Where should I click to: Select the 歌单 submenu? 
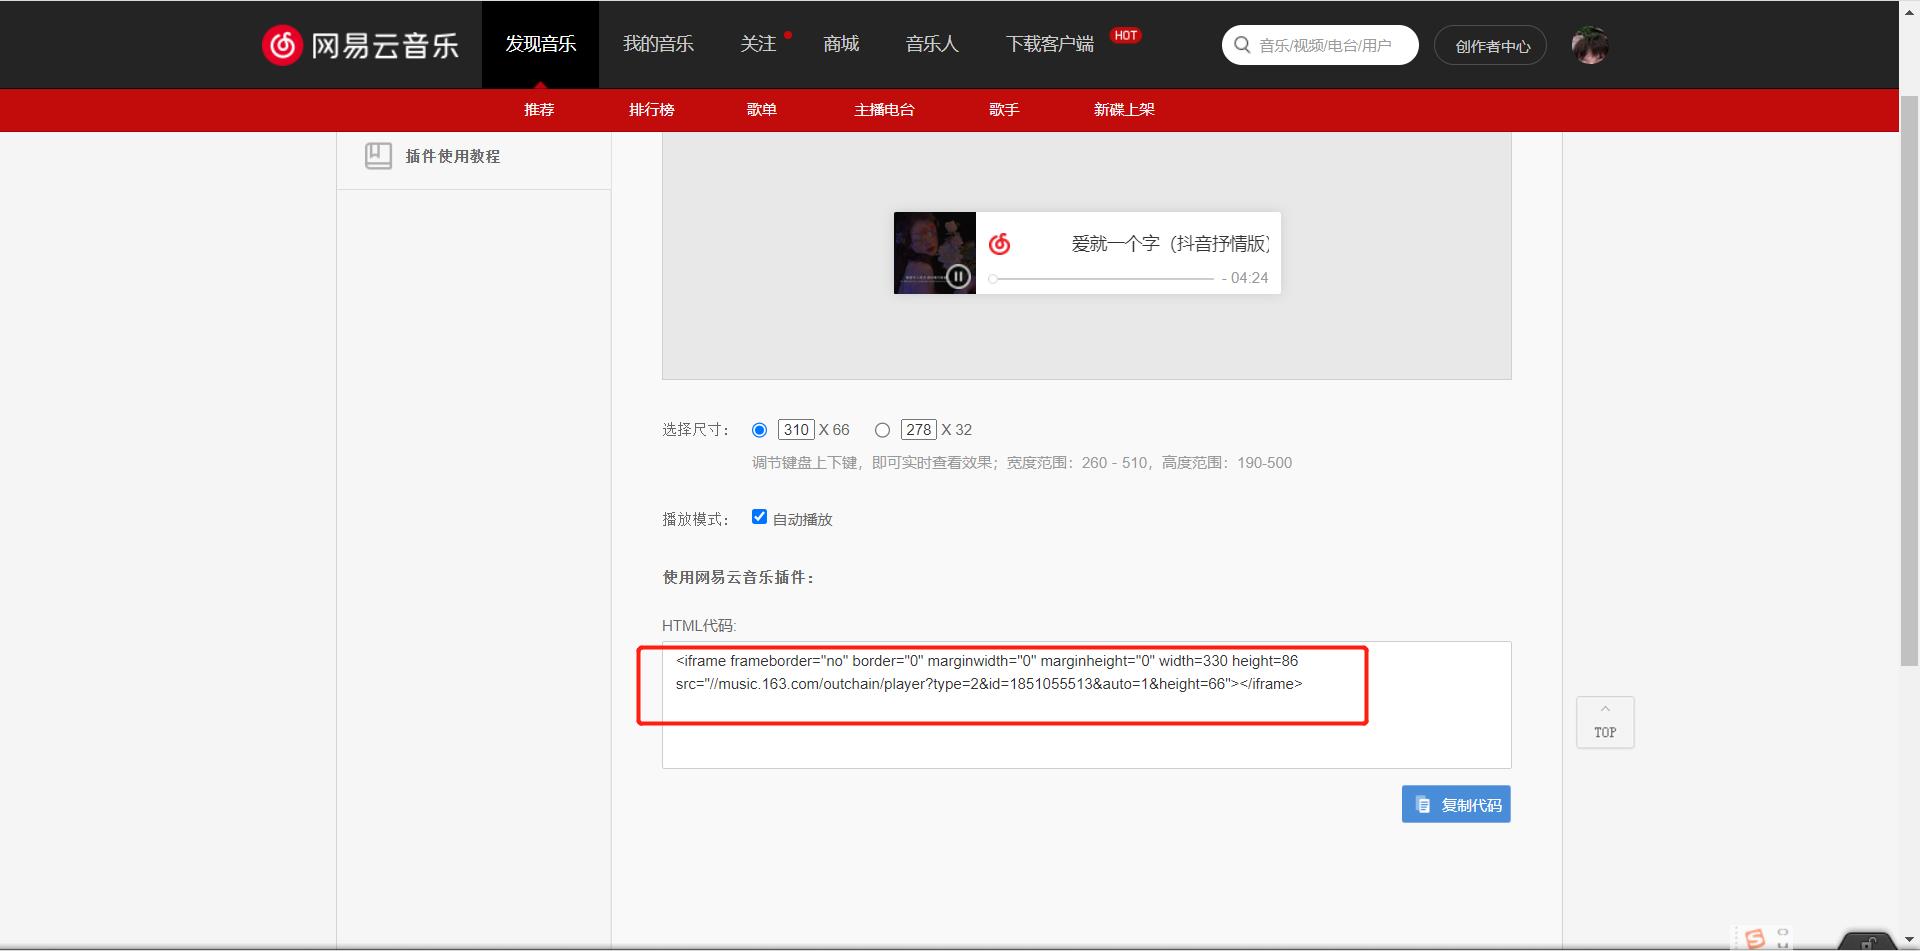tap(762, 110)
